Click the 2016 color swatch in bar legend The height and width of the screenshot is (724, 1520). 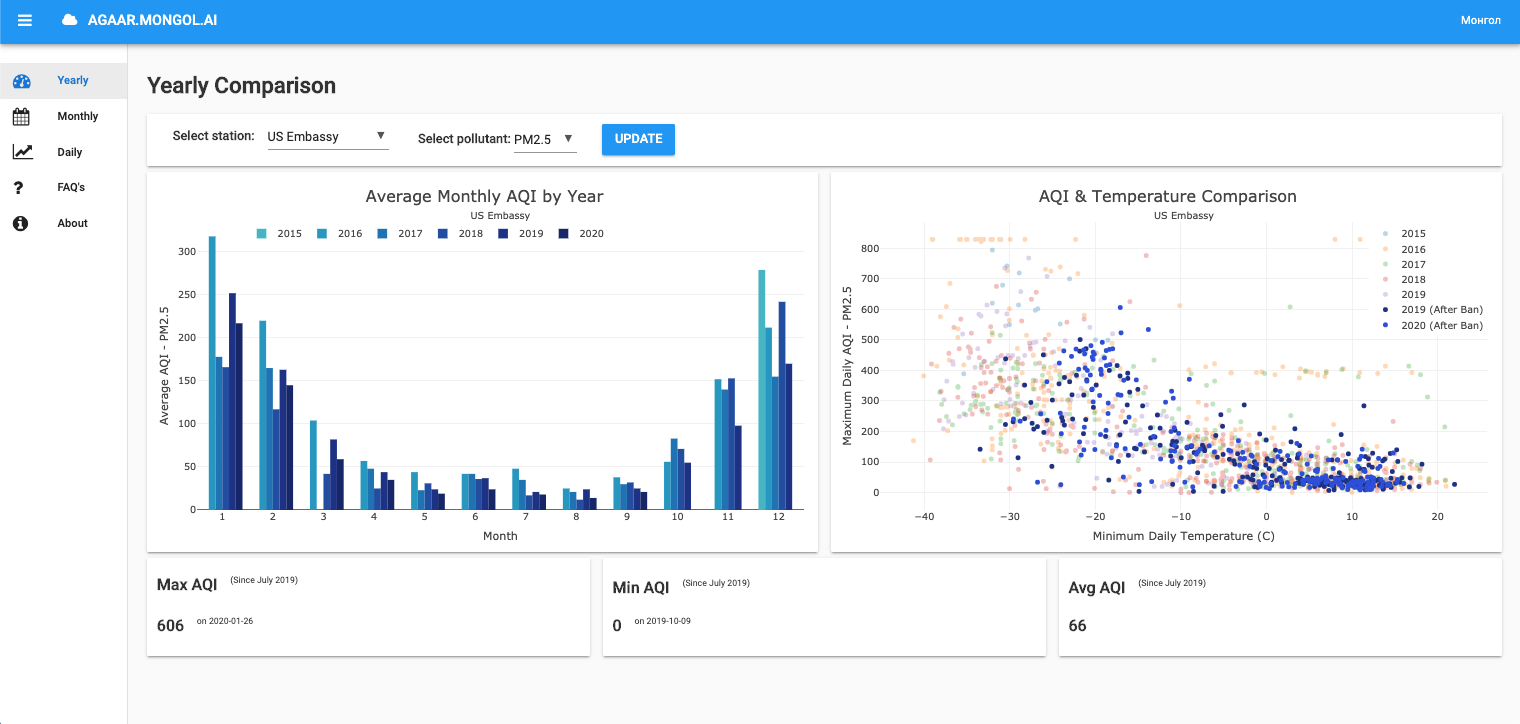pyautogui.click(x=323, y=234)
